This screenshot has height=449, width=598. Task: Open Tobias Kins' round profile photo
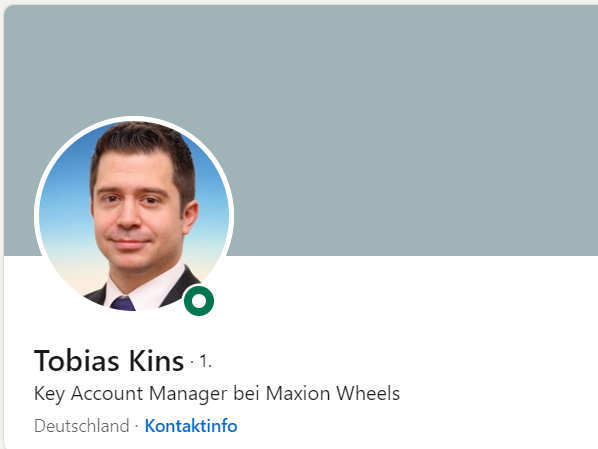134,216
